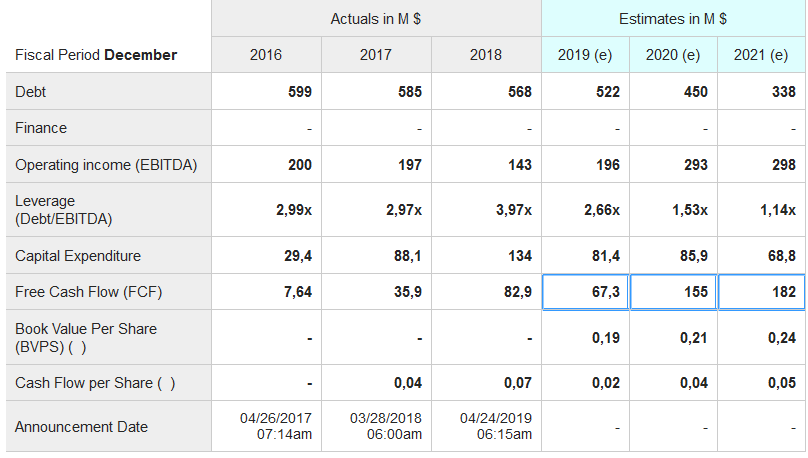
Task: Click the Operating income (EBITDA) row label
Action: (x=106, y=165)
